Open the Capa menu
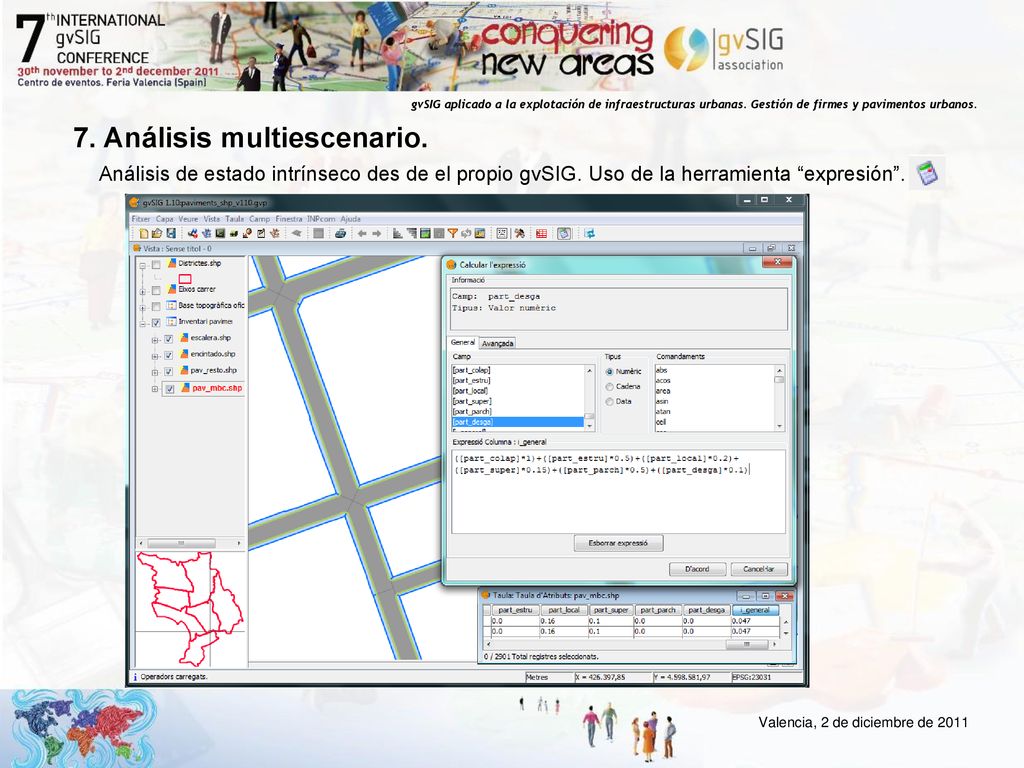The width and height of the screenshot is (1024, 768). tap(165, 219)
